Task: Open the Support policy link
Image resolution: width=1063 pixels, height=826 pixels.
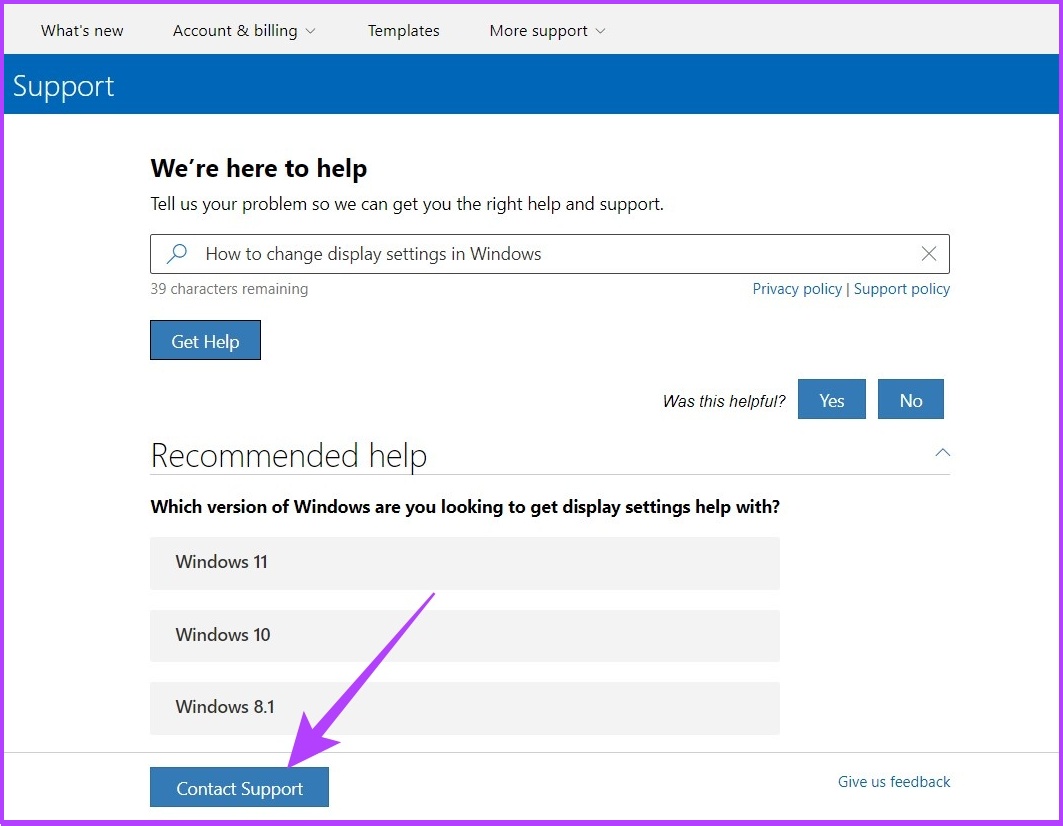Action: [x=902, y=289]
